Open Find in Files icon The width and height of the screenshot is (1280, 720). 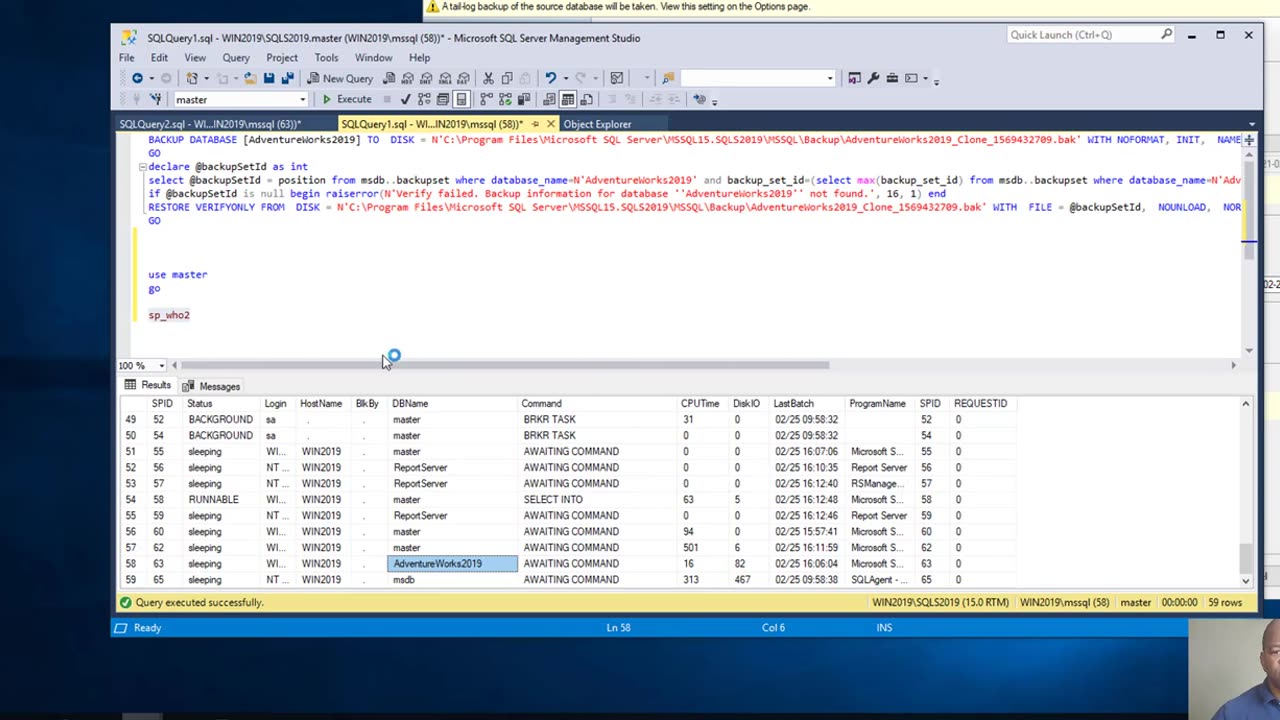[x=668, y=78]
